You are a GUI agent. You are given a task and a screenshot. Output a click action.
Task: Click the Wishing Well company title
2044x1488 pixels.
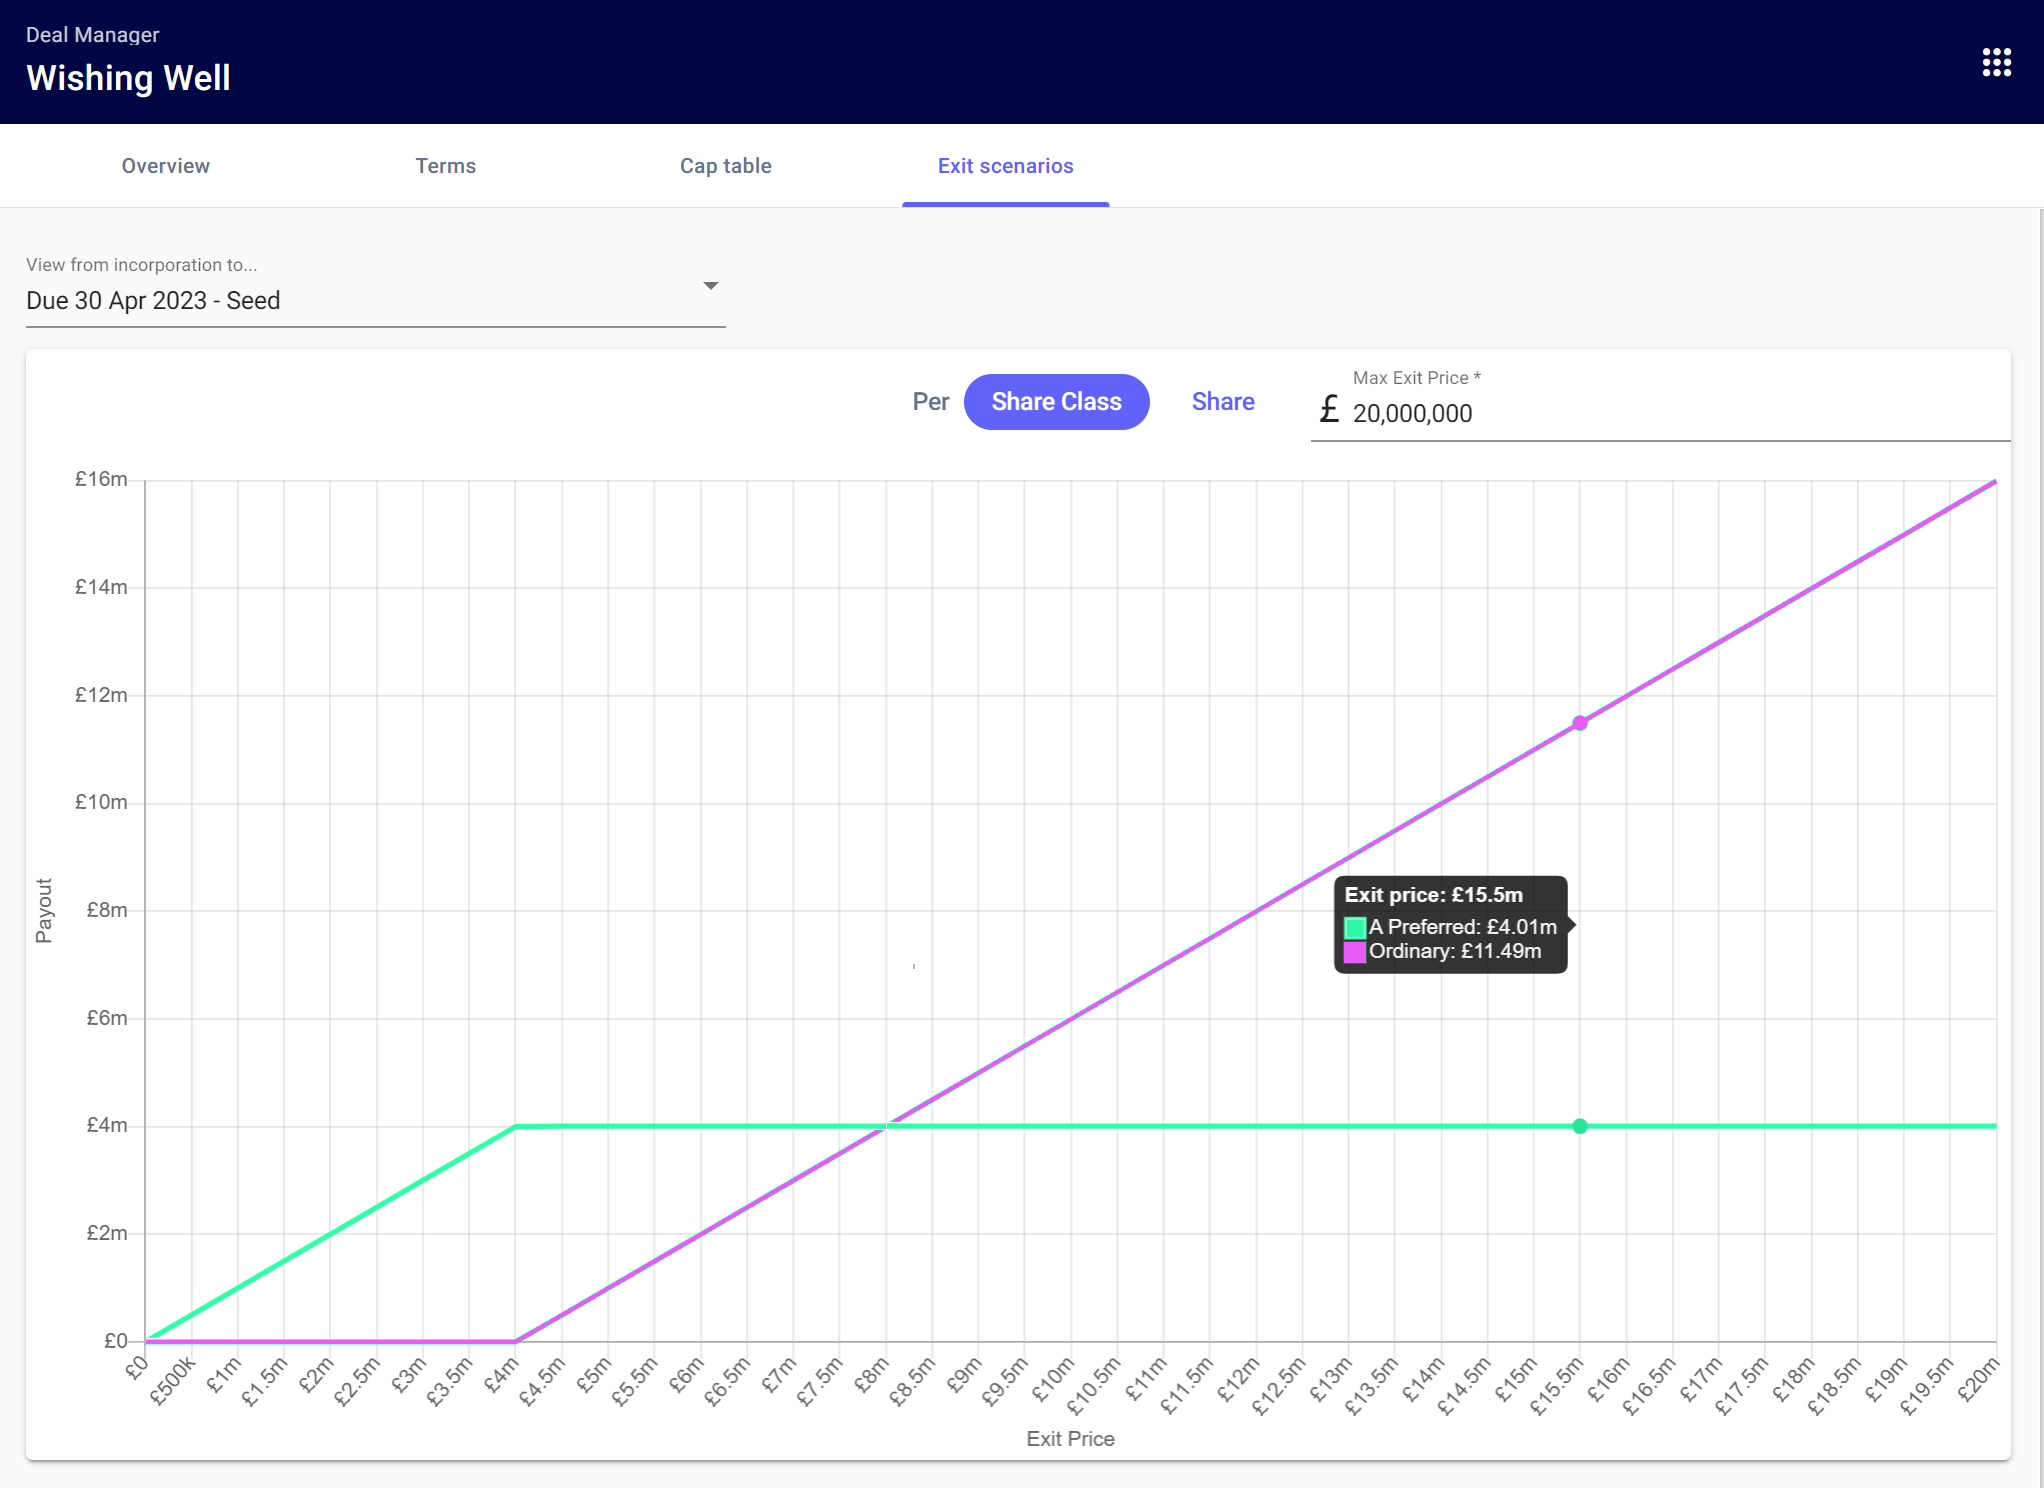pyautogui.click(x=128, y=78)
